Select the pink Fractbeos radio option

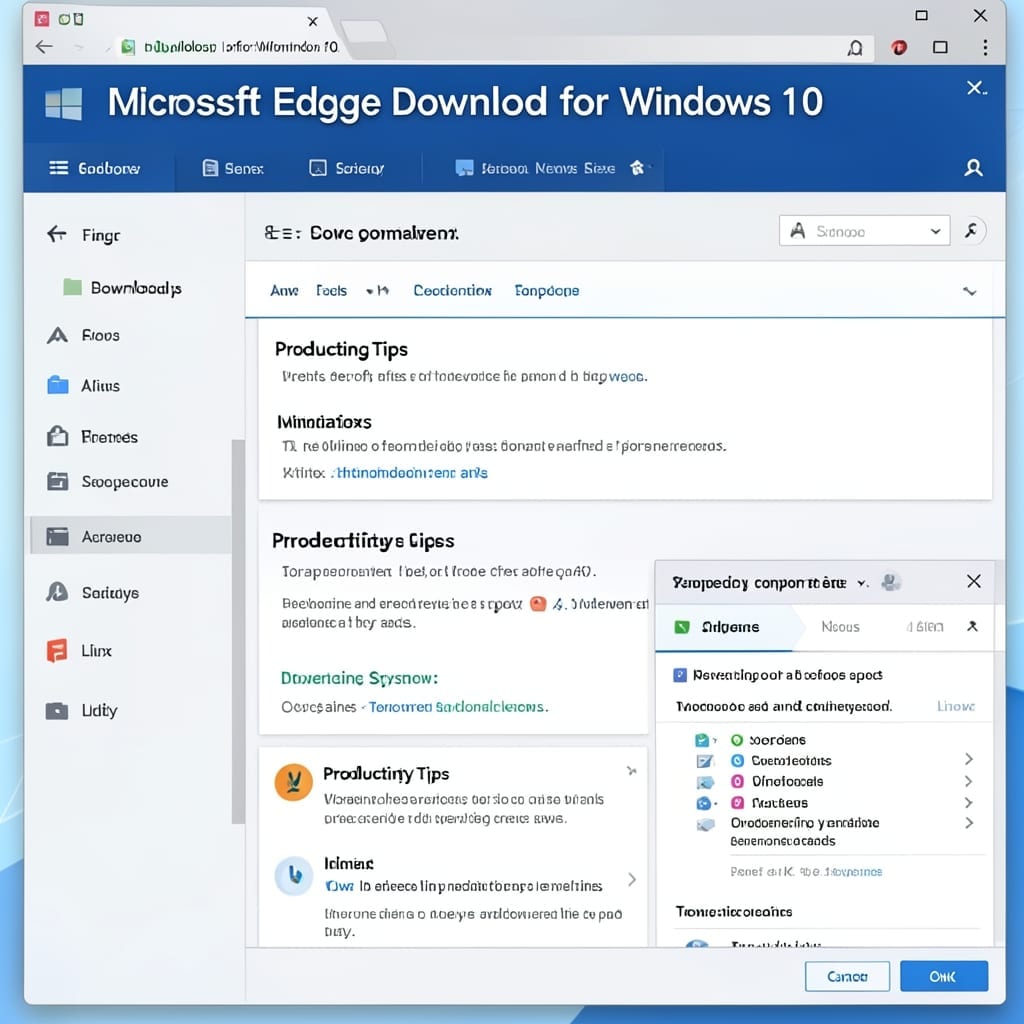[x=737, y=803]
